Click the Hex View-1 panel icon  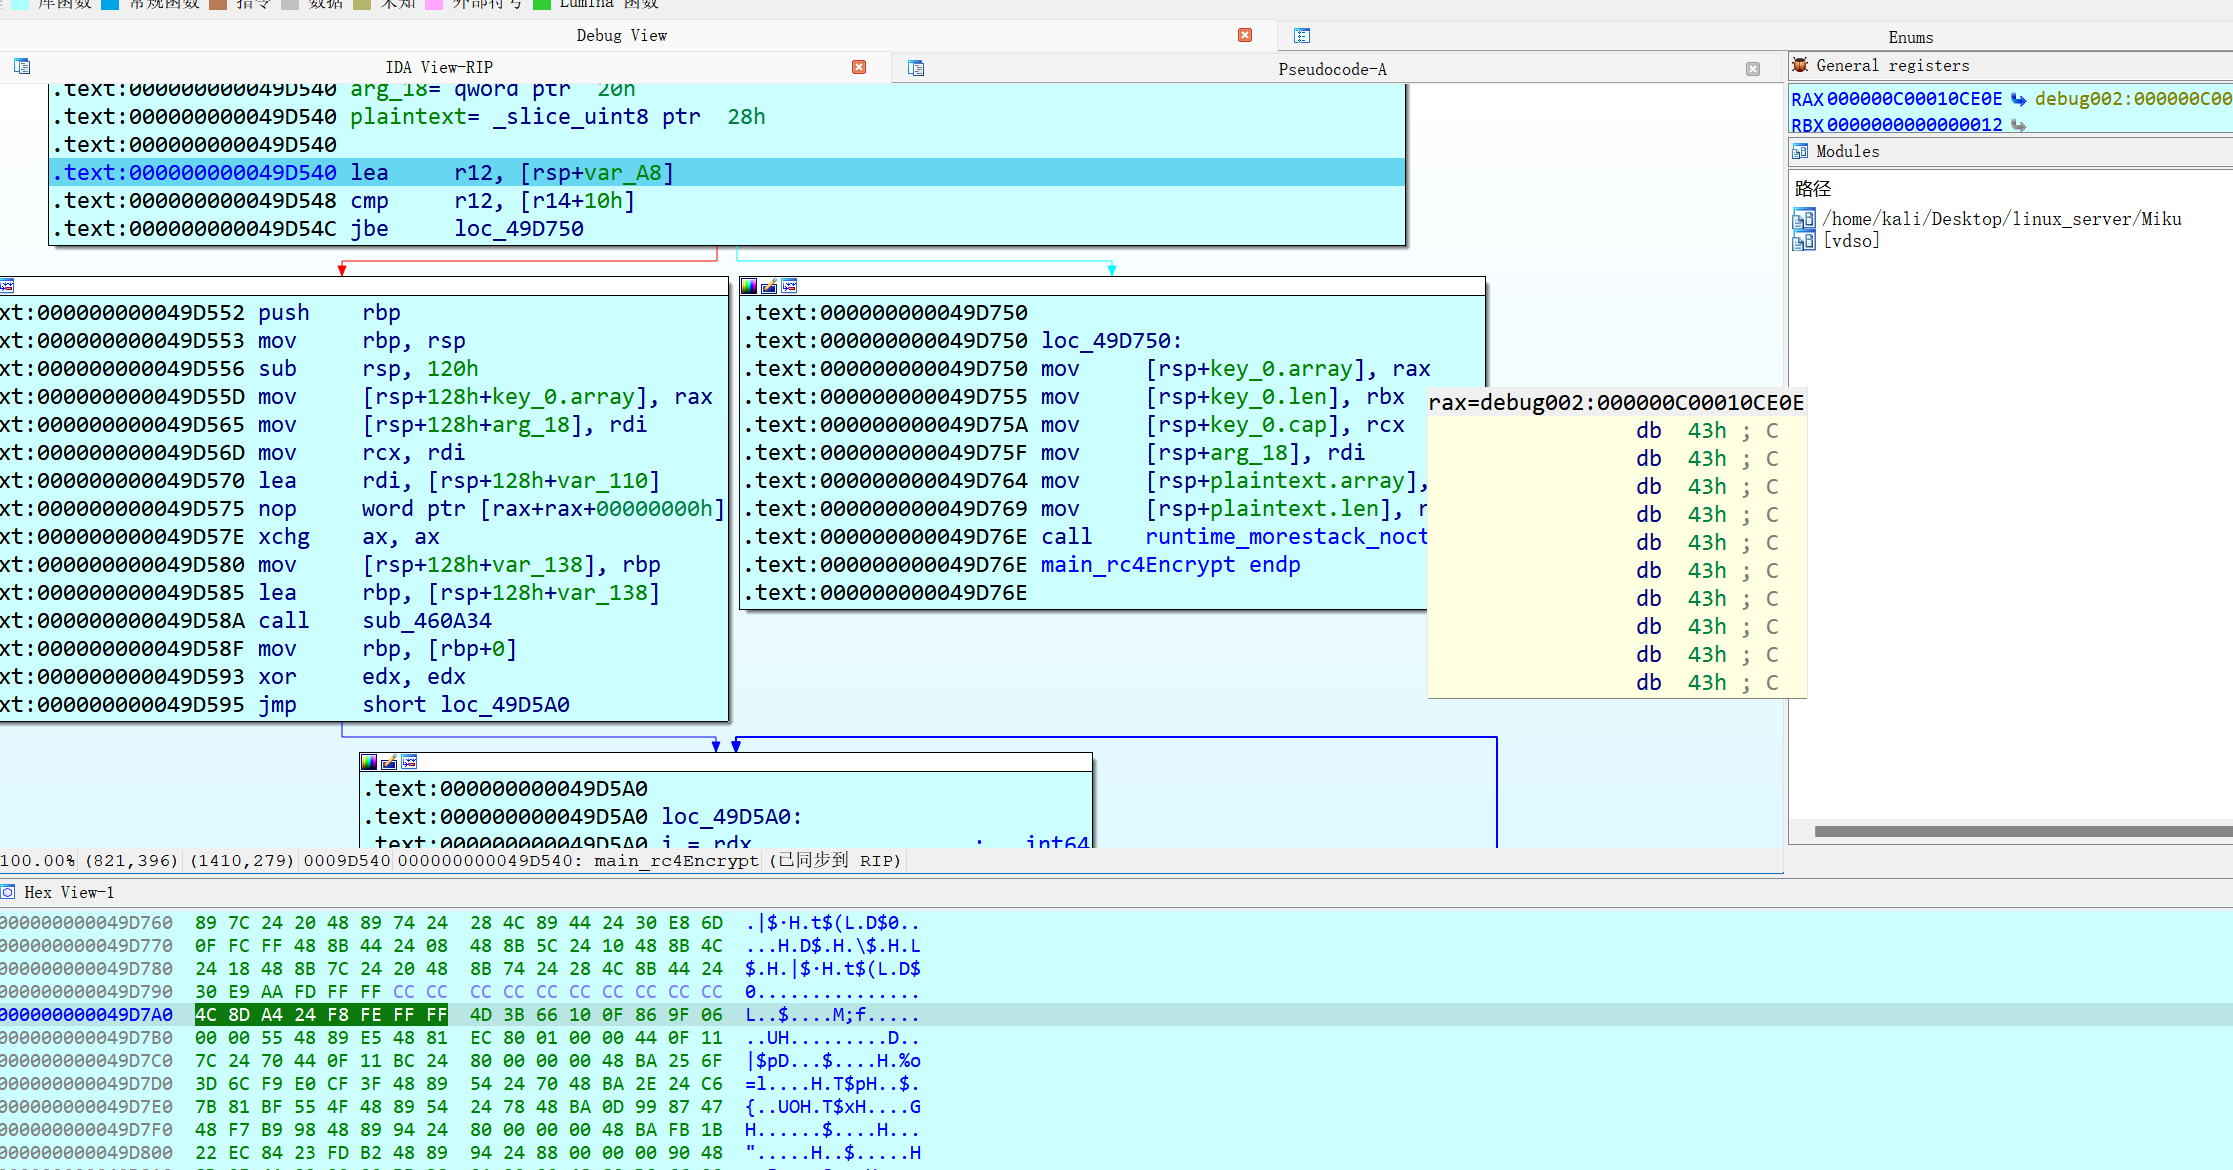9,892
